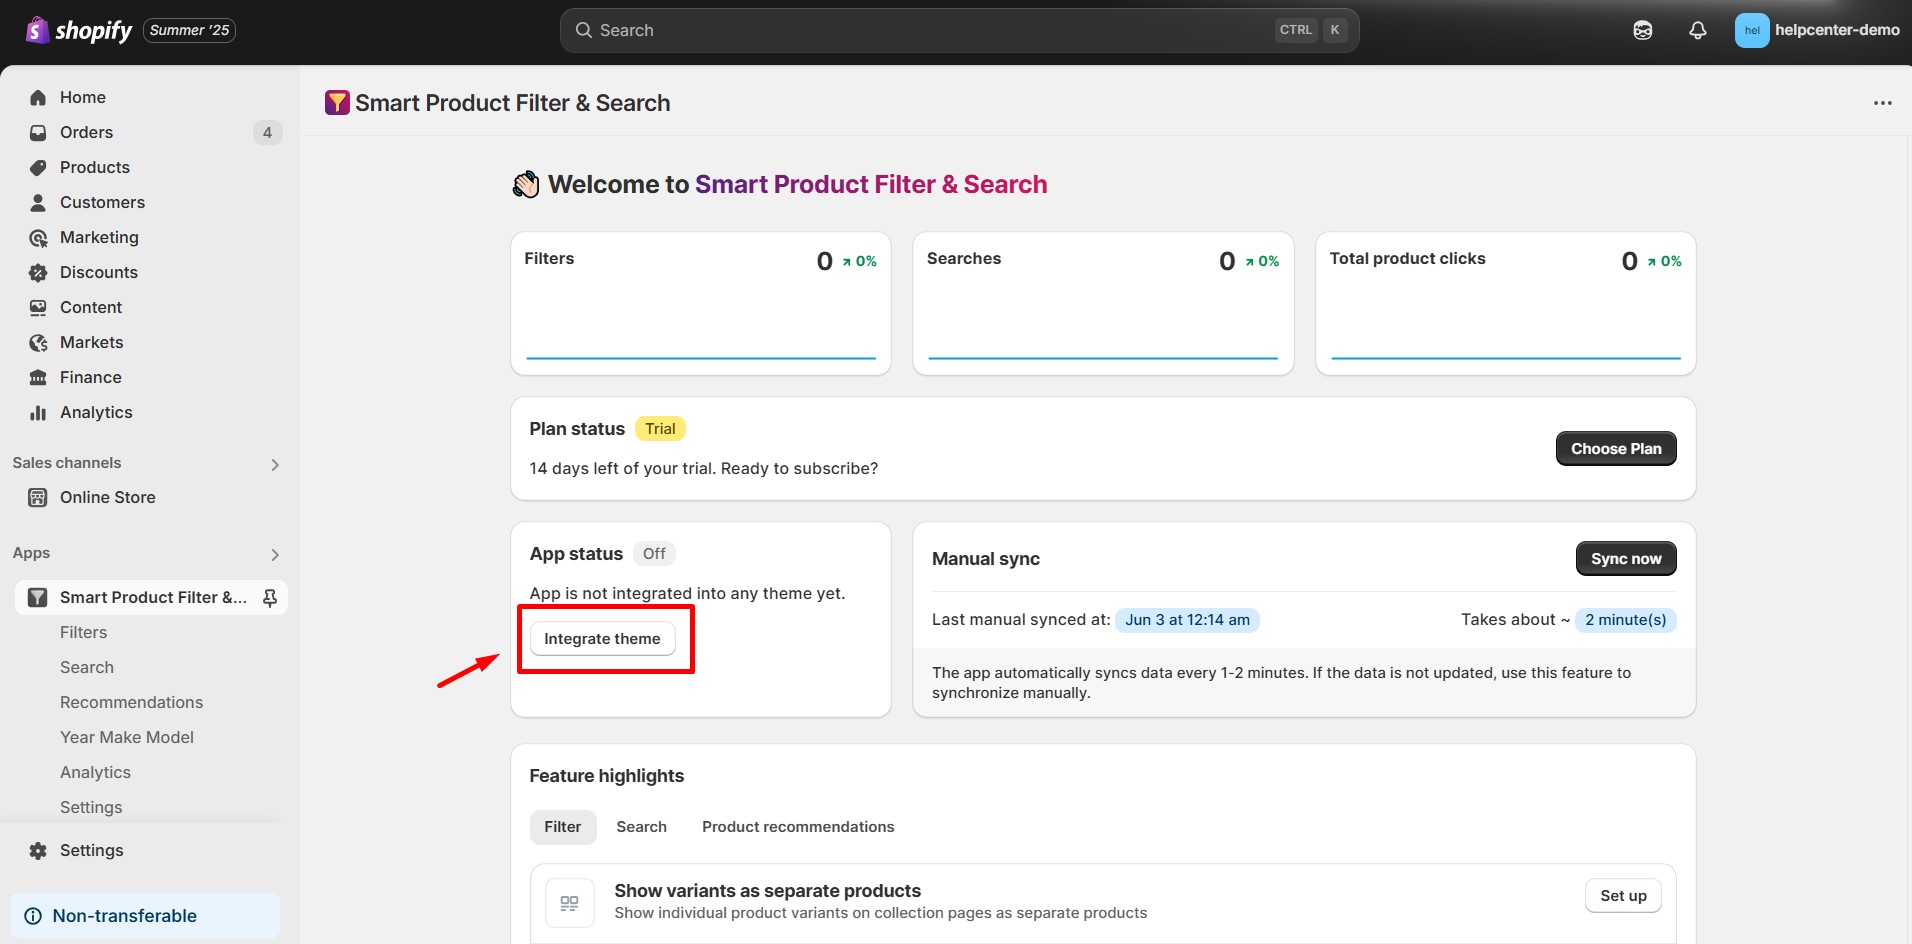Trigger Sync now for manual sync

click(x=1626, y=558)
